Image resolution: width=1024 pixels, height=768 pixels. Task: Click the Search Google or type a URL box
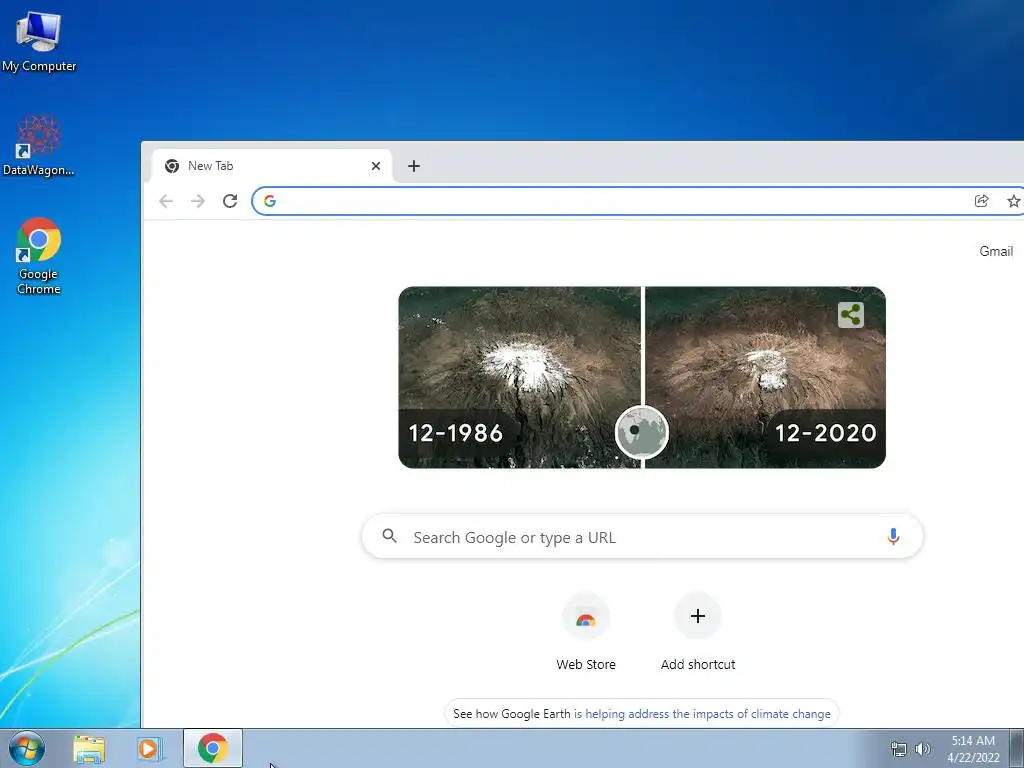(642, 537)
